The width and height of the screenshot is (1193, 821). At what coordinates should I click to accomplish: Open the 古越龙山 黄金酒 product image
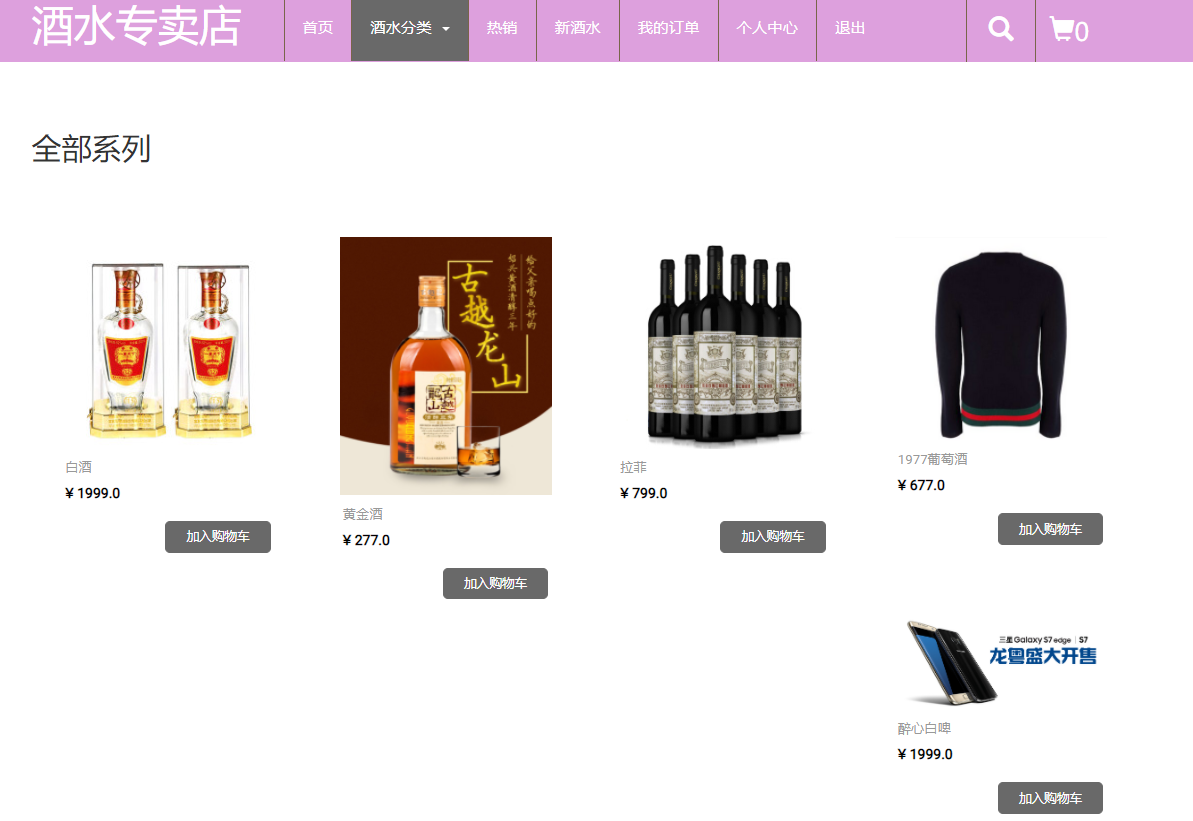tap(446, 366)
